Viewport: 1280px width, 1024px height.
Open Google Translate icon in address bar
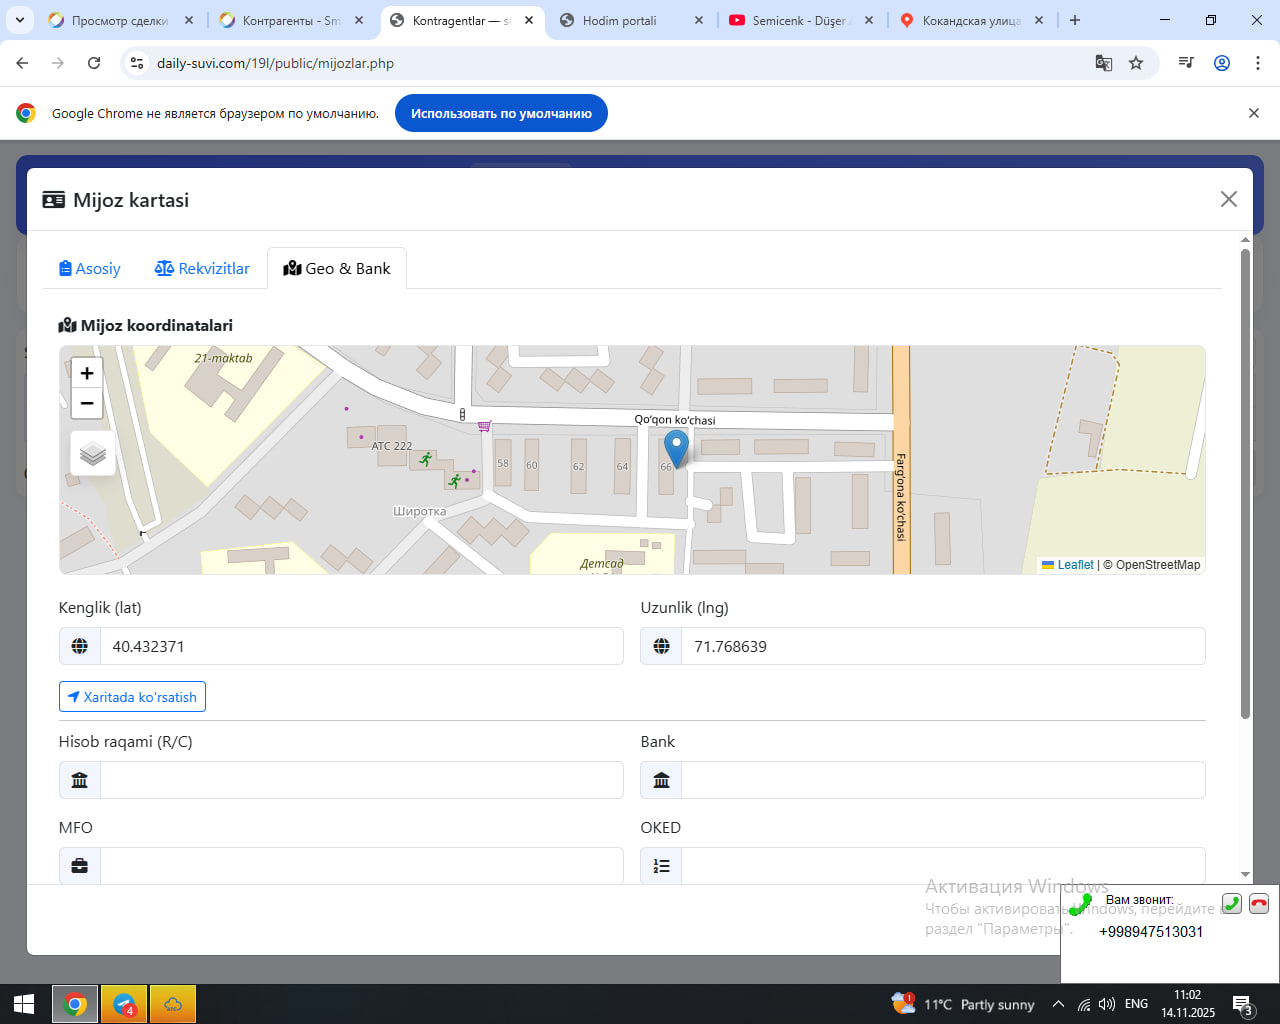[1104, 63]
